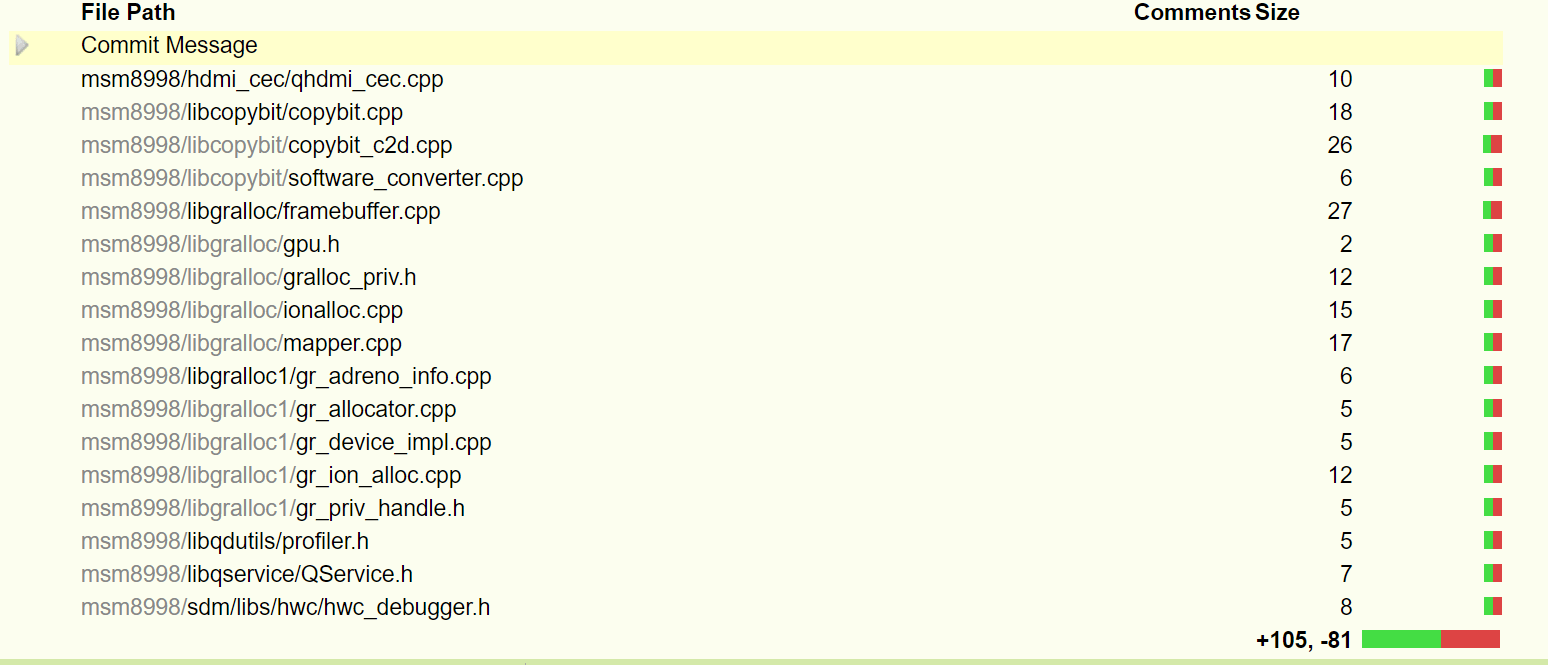
Task: Open gr_ion_alloc.cpp file link
Action: click(x=271, y=475)
